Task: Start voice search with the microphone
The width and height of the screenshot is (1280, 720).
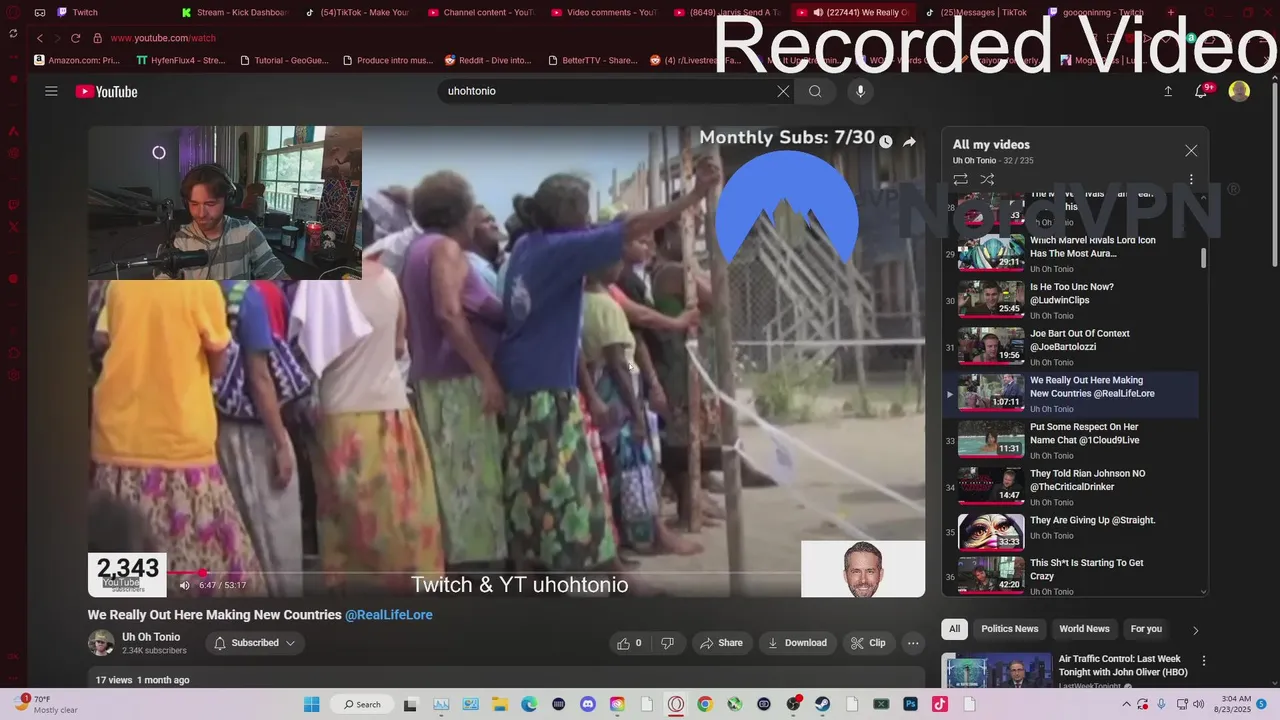Action: (x=860, y=91)
